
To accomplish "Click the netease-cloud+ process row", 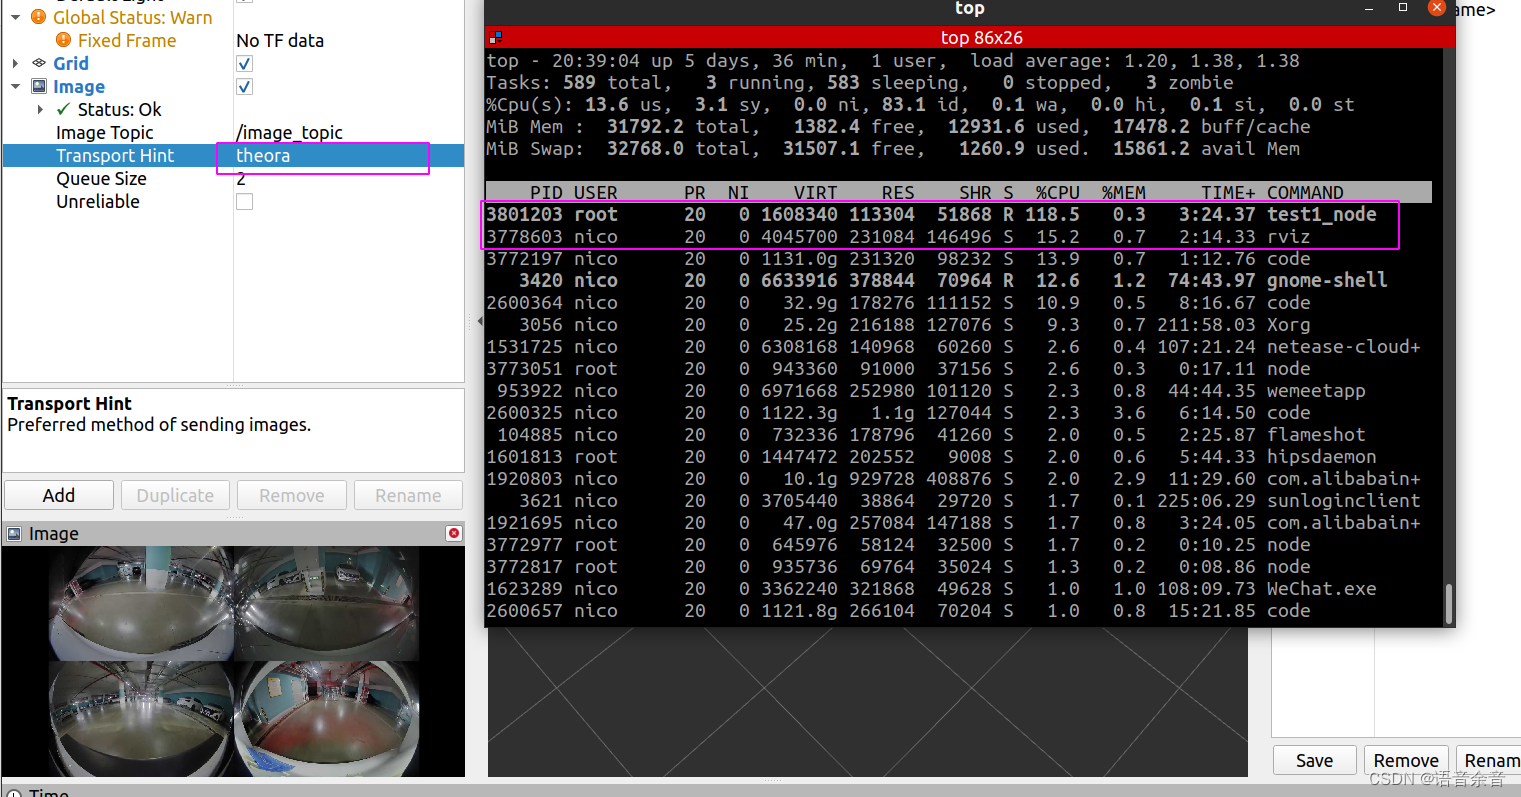I will 958,346.
